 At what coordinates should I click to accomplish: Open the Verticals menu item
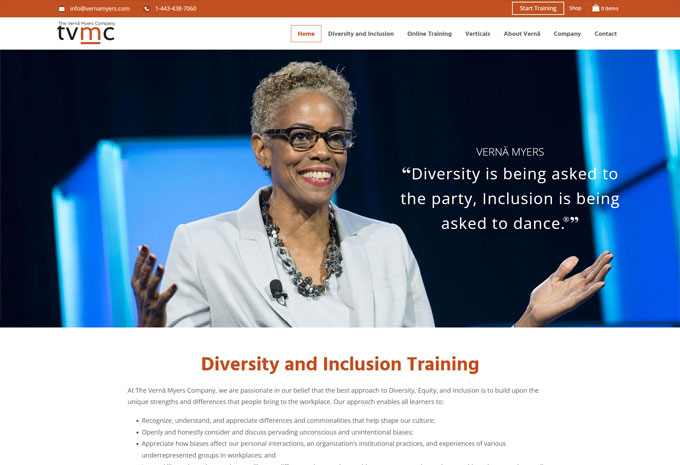coord(477,34)
